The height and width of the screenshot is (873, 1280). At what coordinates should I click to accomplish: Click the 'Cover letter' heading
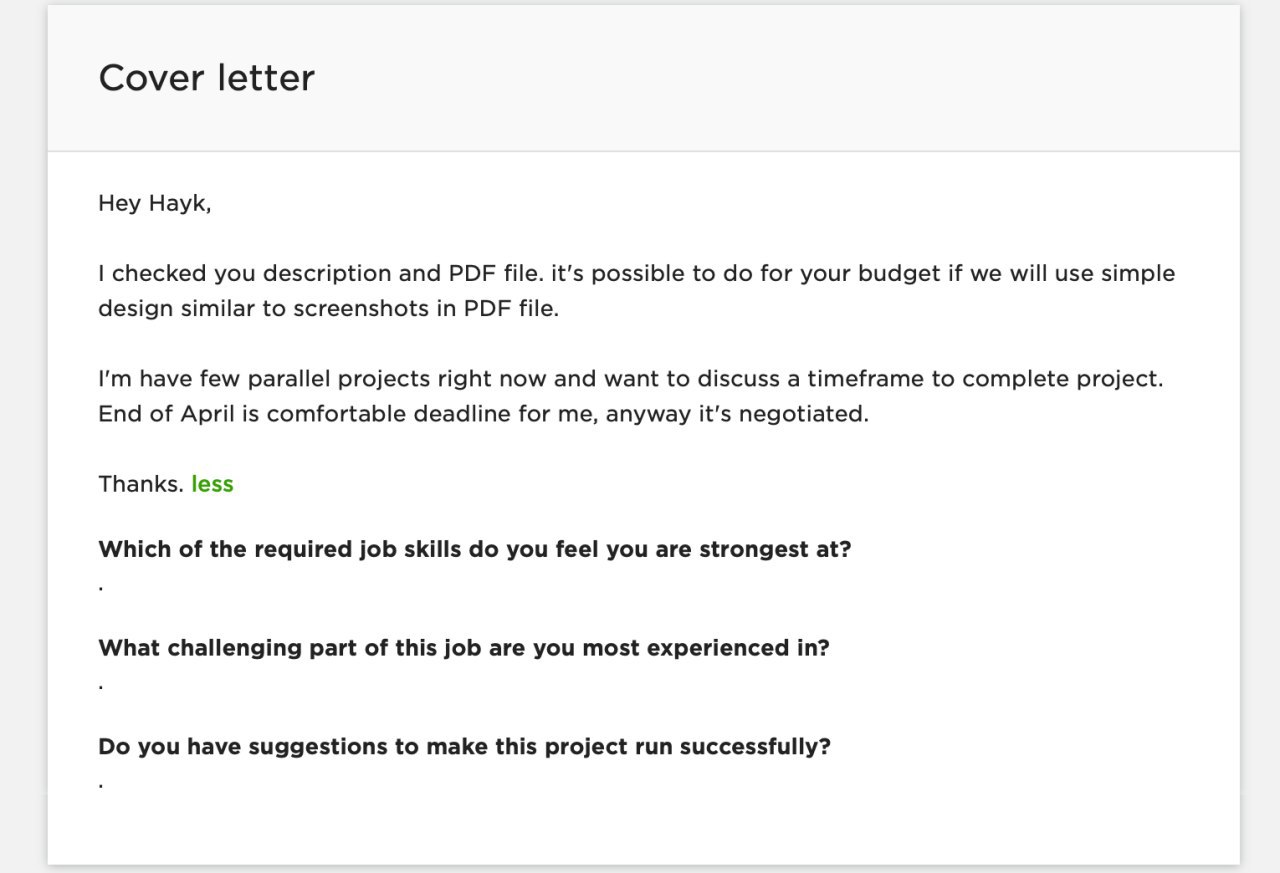(206, 78)
